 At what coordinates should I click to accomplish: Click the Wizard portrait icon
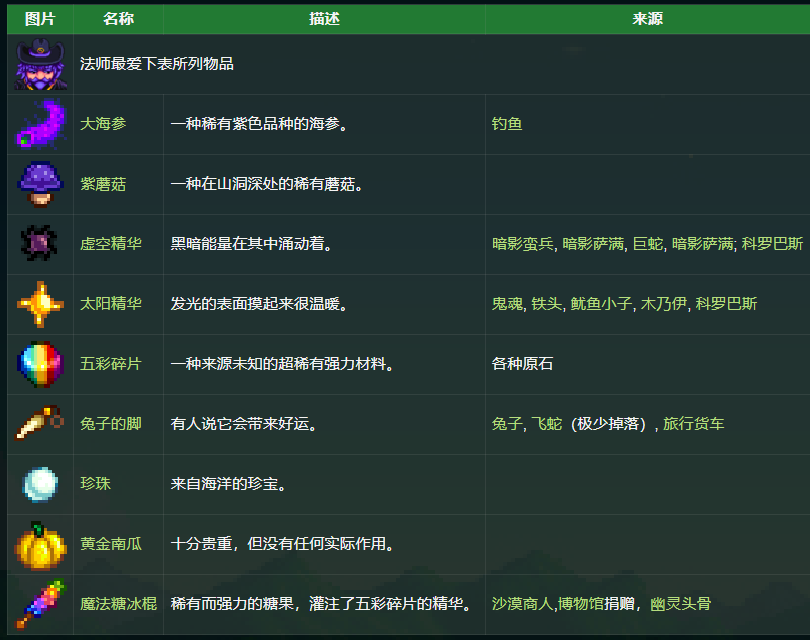pos(40,64)
